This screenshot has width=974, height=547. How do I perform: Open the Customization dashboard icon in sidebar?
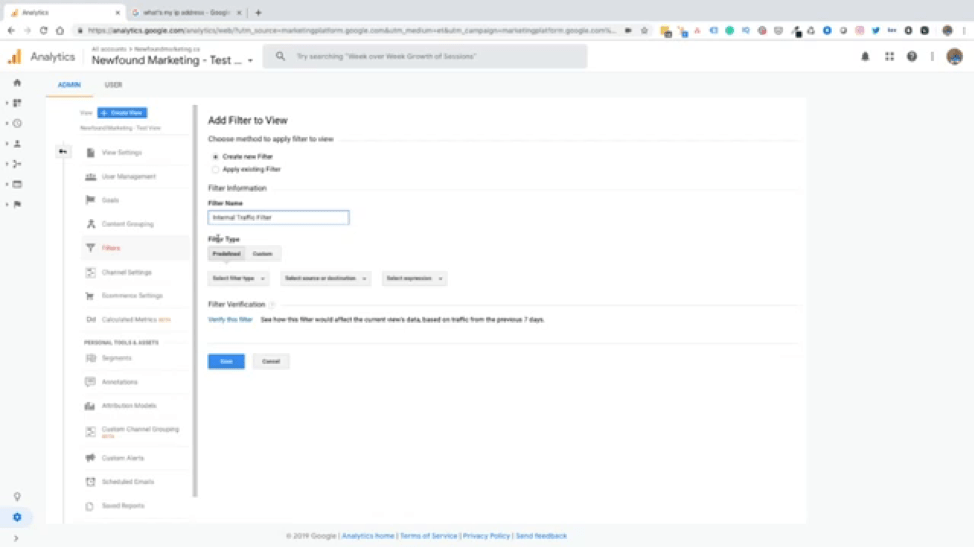tap(17, 103)
